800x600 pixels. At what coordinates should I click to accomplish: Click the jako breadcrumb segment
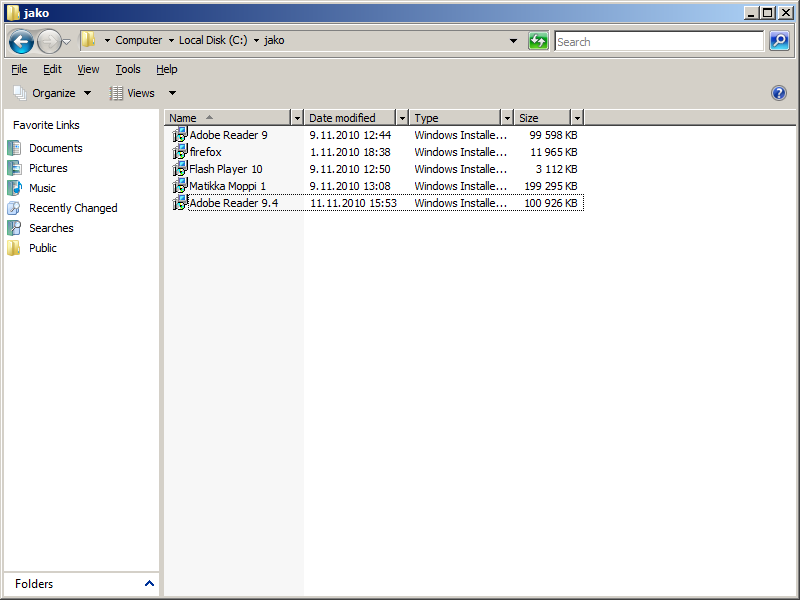[274, 40]
